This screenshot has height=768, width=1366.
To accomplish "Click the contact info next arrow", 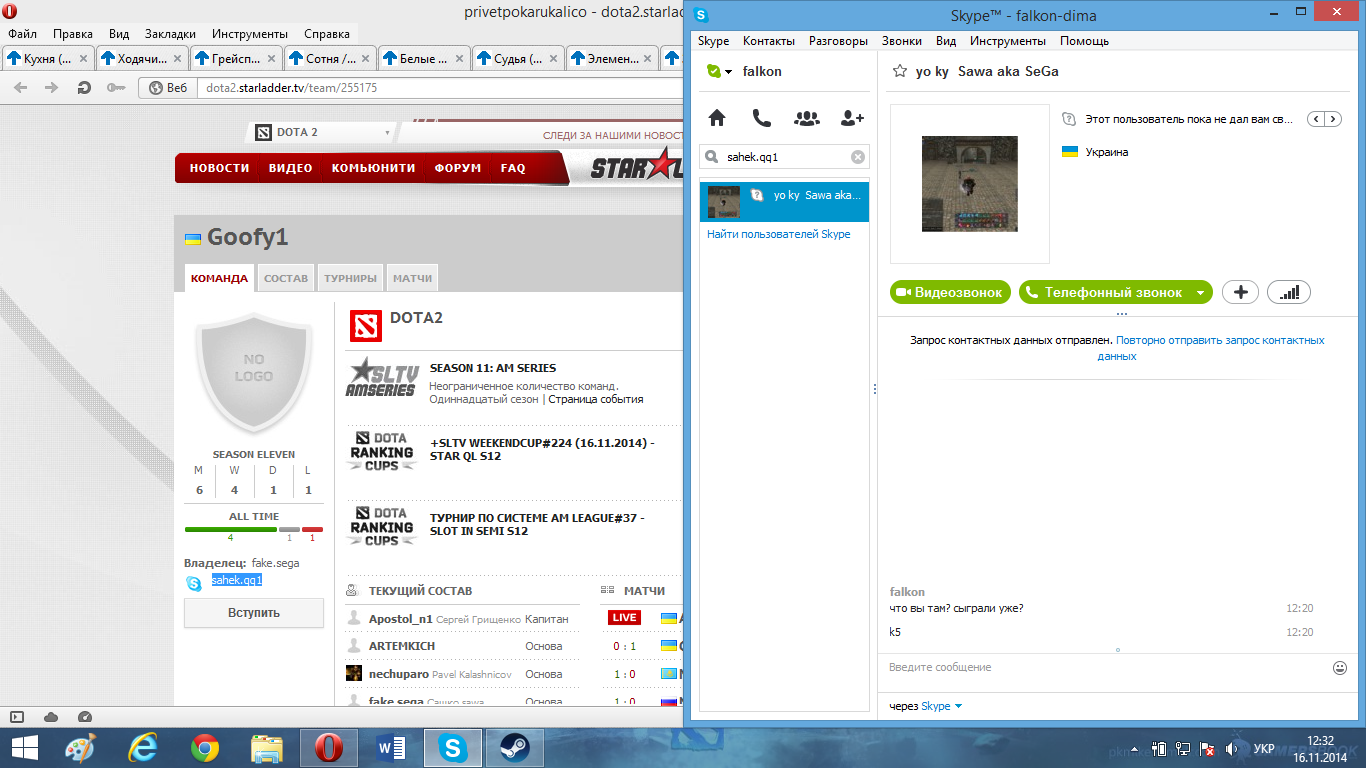I will [1335, 119].
